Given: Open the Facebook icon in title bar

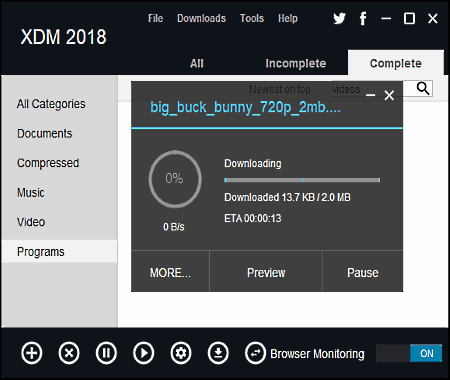Looking at the screenshot, I should [363, 18].
